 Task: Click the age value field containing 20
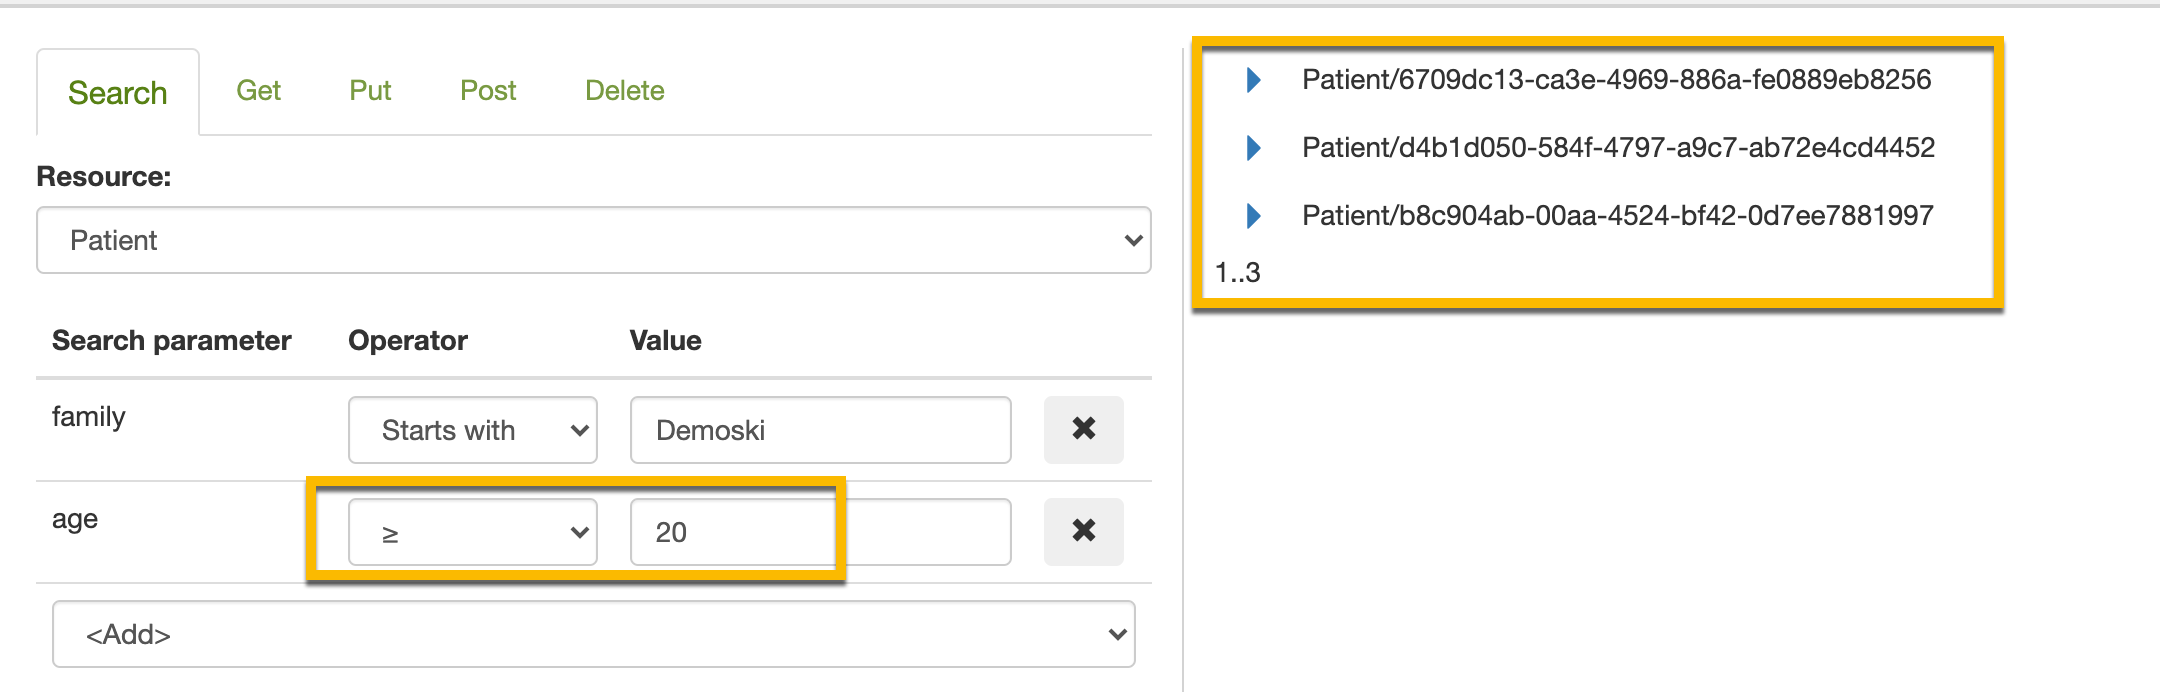pyautogui.click(x=821, y=532)
